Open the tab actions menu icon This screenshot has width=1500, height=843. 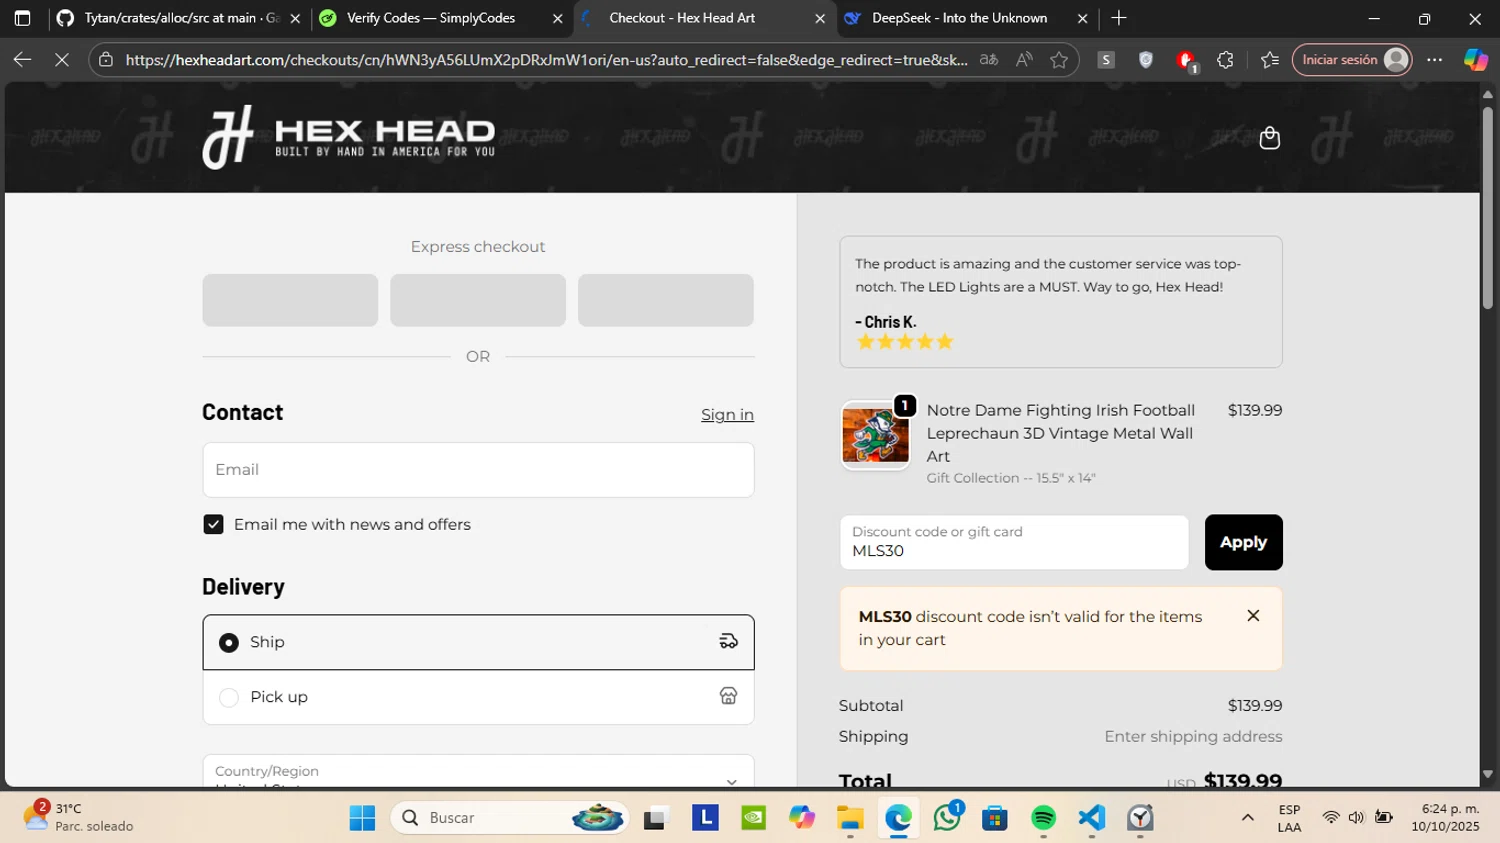click(x=22, y=18)
